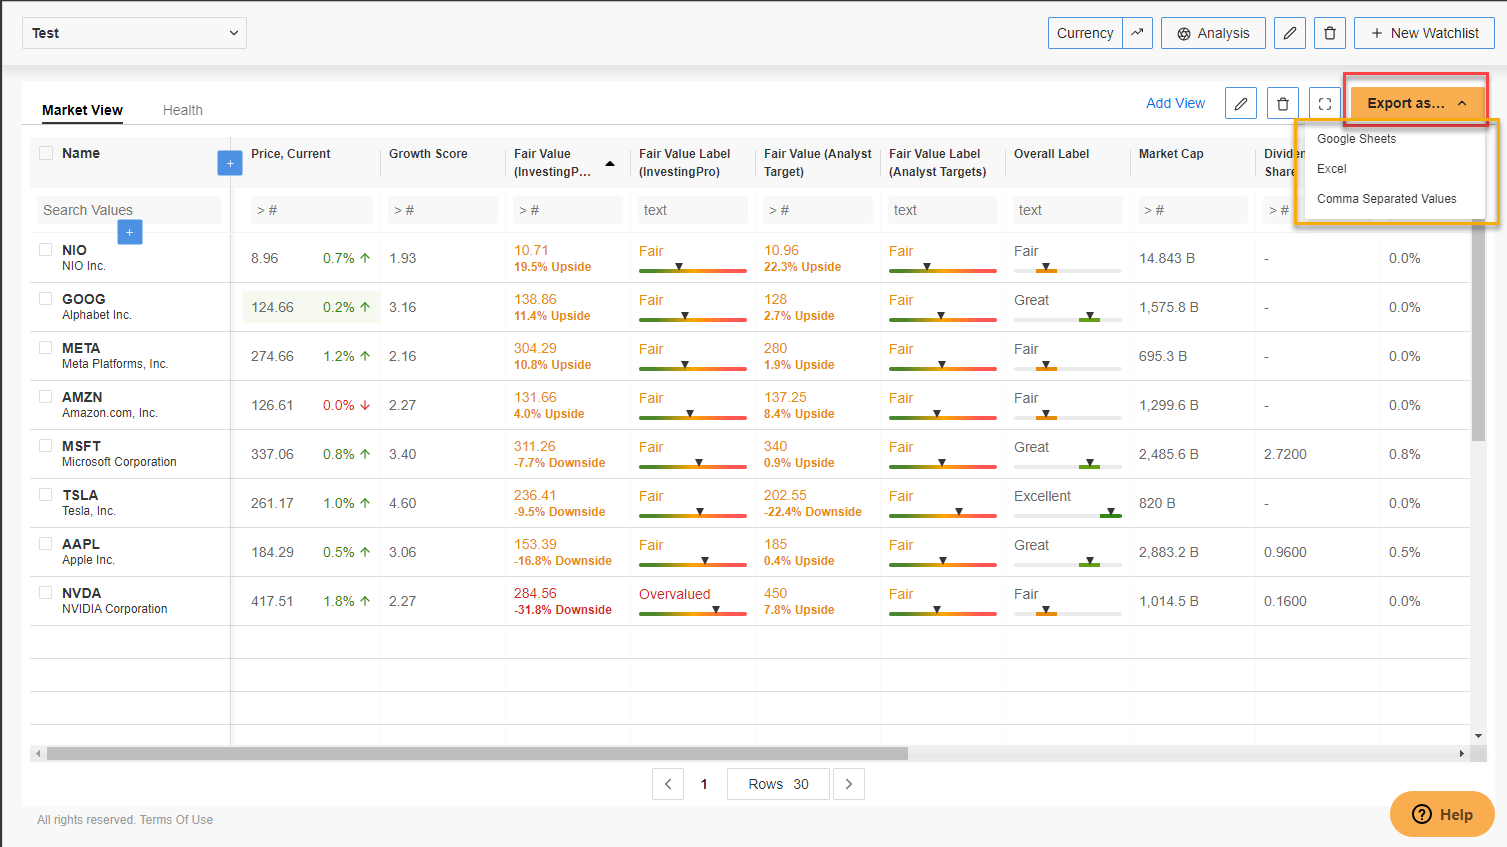Click the Overall Label text filter field
1507x847 pixels.
tap(1068, 210)
